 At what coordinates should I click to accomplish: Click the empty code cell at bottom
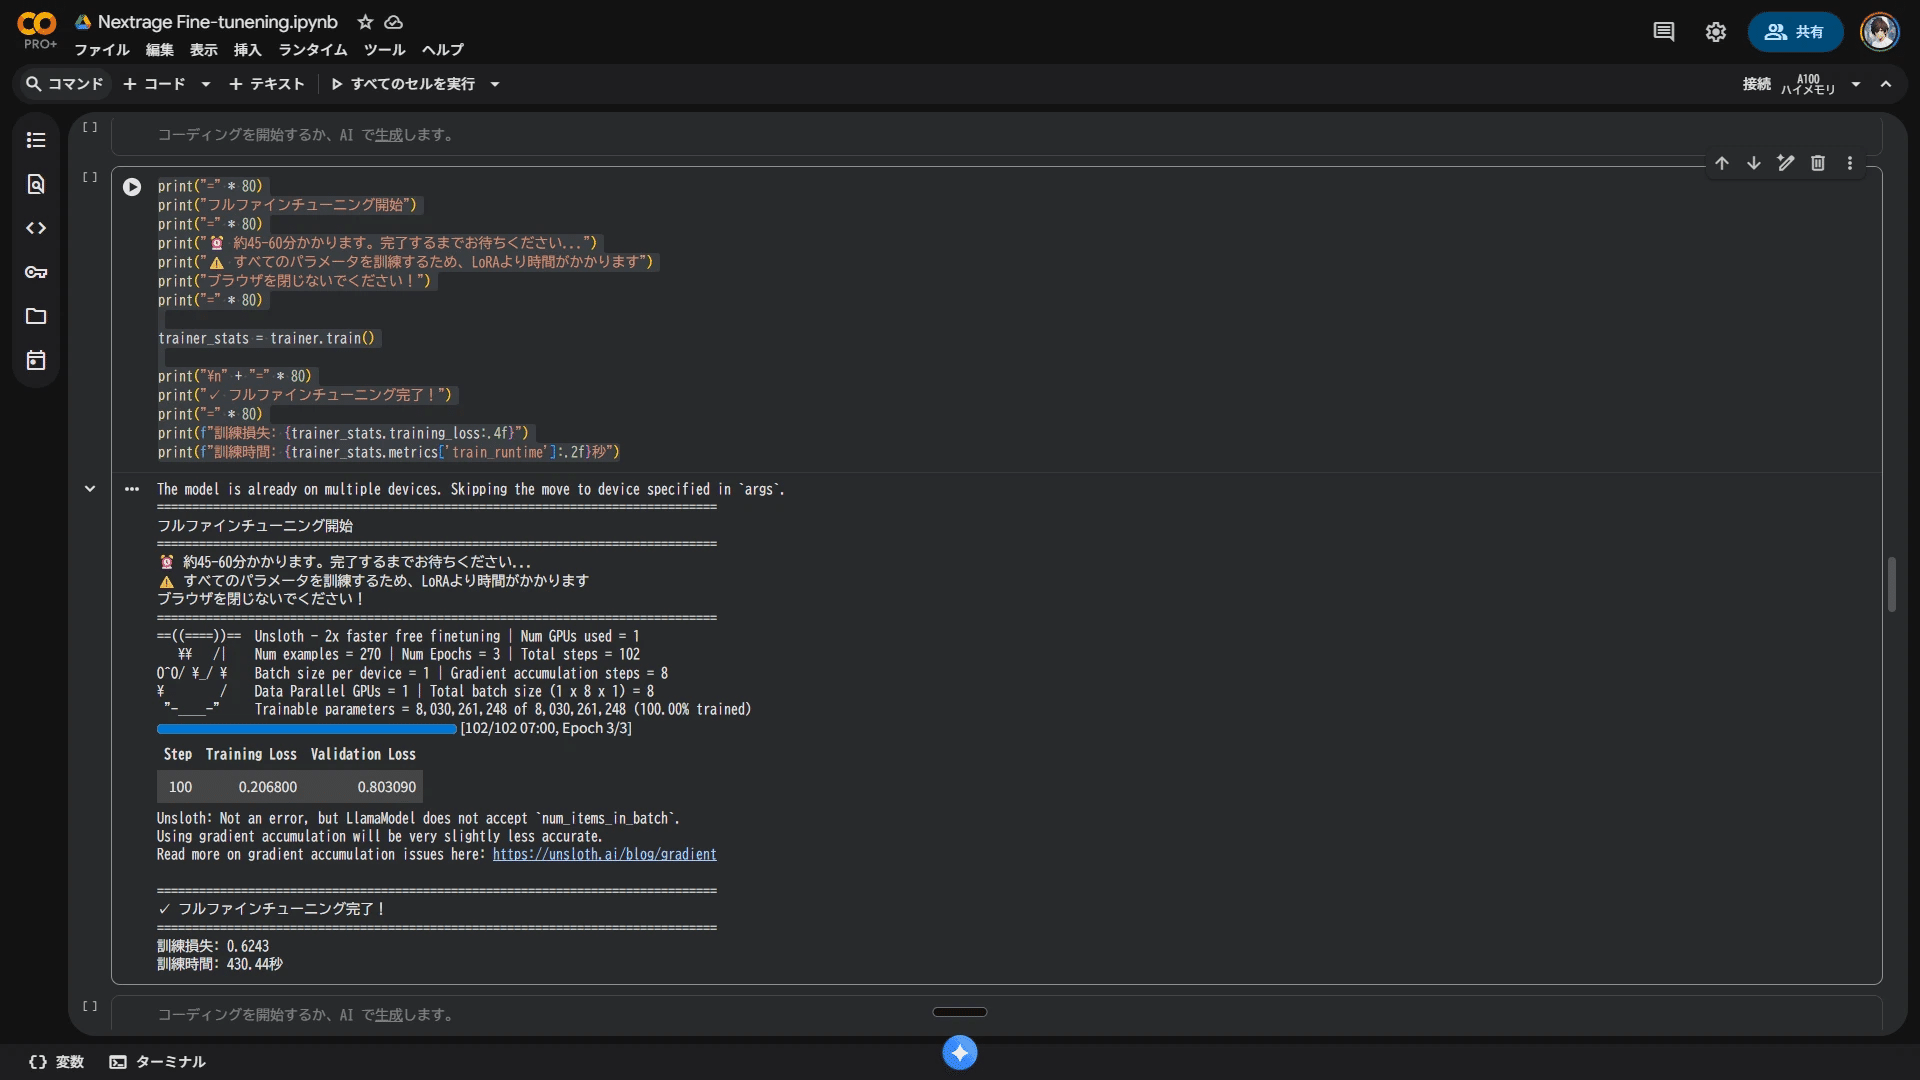click(x=996, y=1014)
